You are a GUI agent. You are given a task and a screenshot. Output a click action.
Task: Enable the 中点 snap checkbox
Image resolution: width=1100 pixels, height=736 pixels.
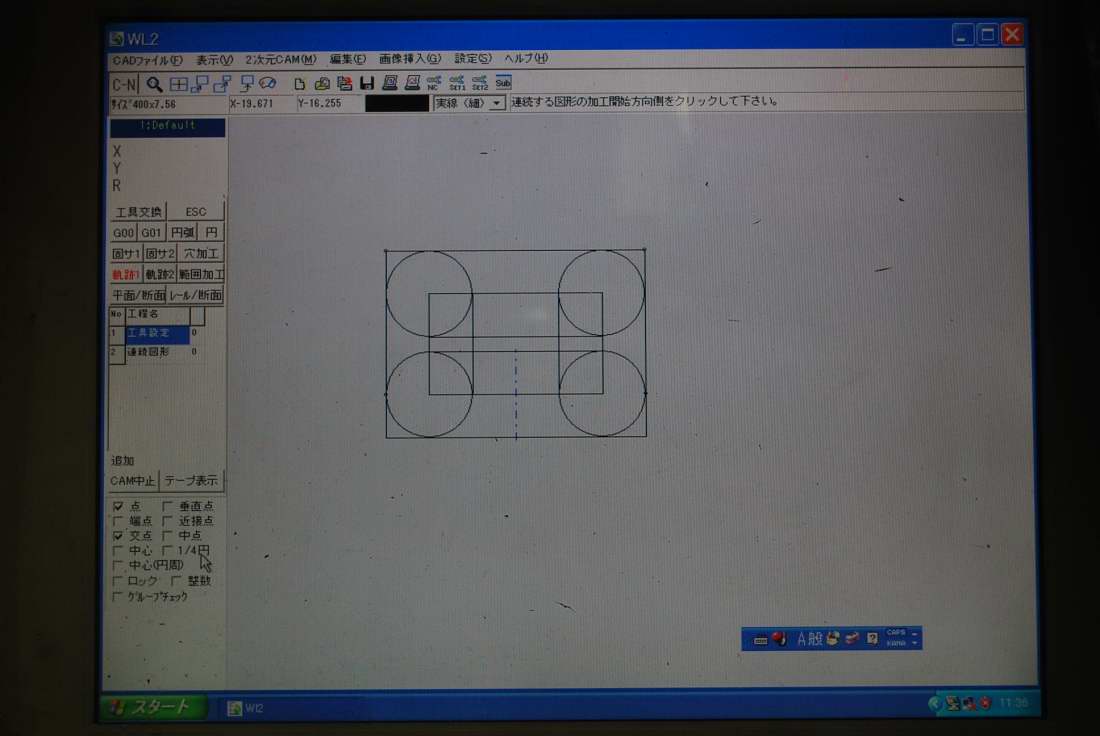[x=167, y=536]
